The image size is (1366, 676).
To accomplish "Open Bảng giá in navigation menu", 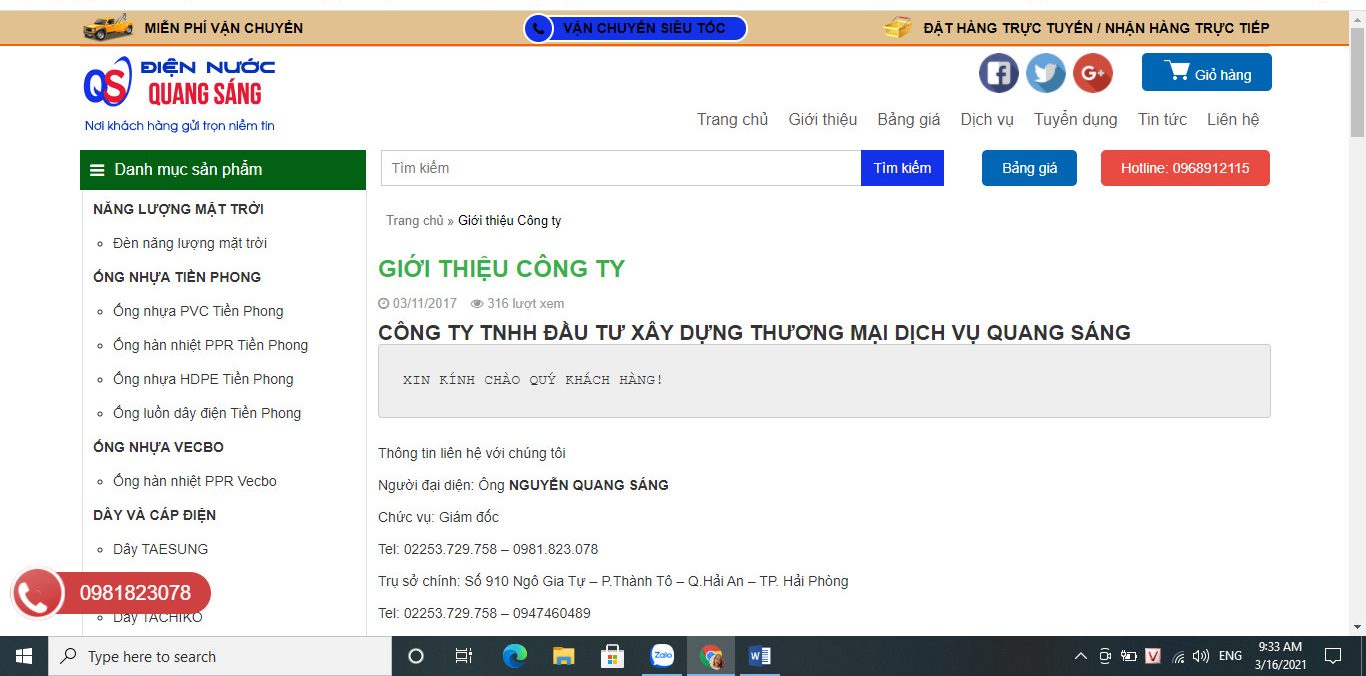I will click(909, 120).
